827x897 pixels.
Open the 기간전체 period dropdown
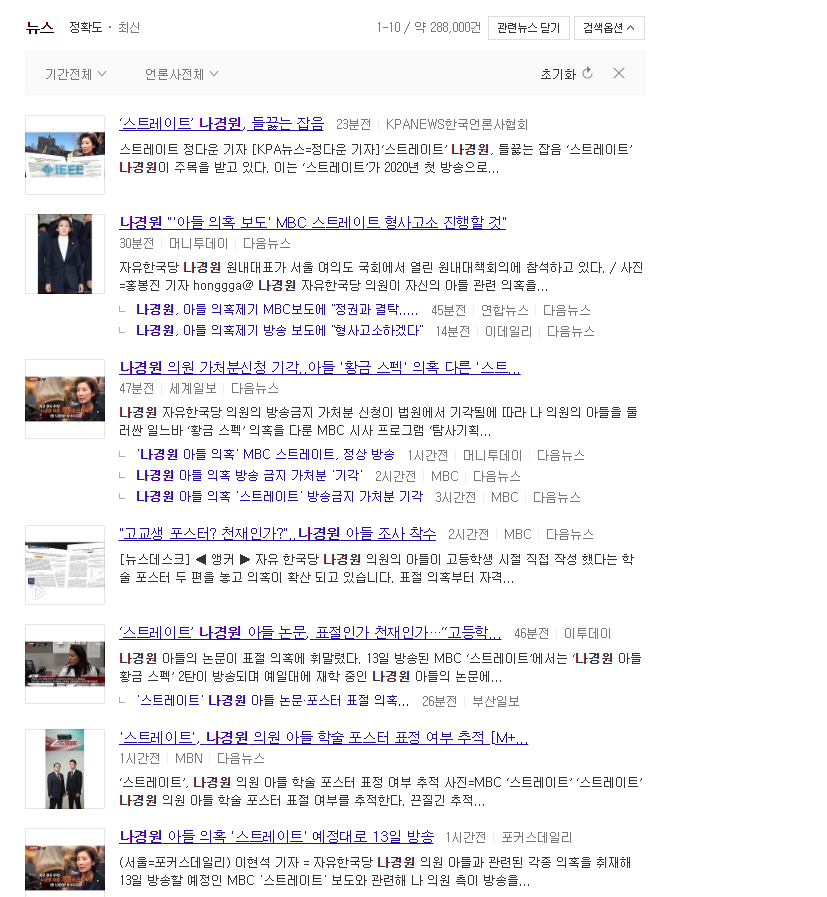[x=75, y=74]
